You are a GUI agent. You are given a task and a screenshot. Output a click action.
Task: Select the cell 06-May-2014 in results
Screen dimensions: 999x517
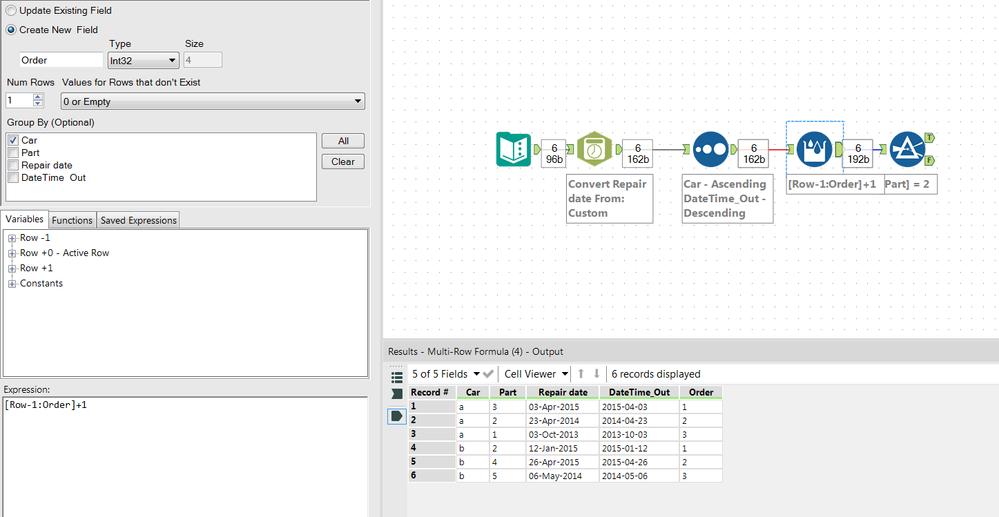click(x=563, y=476)
